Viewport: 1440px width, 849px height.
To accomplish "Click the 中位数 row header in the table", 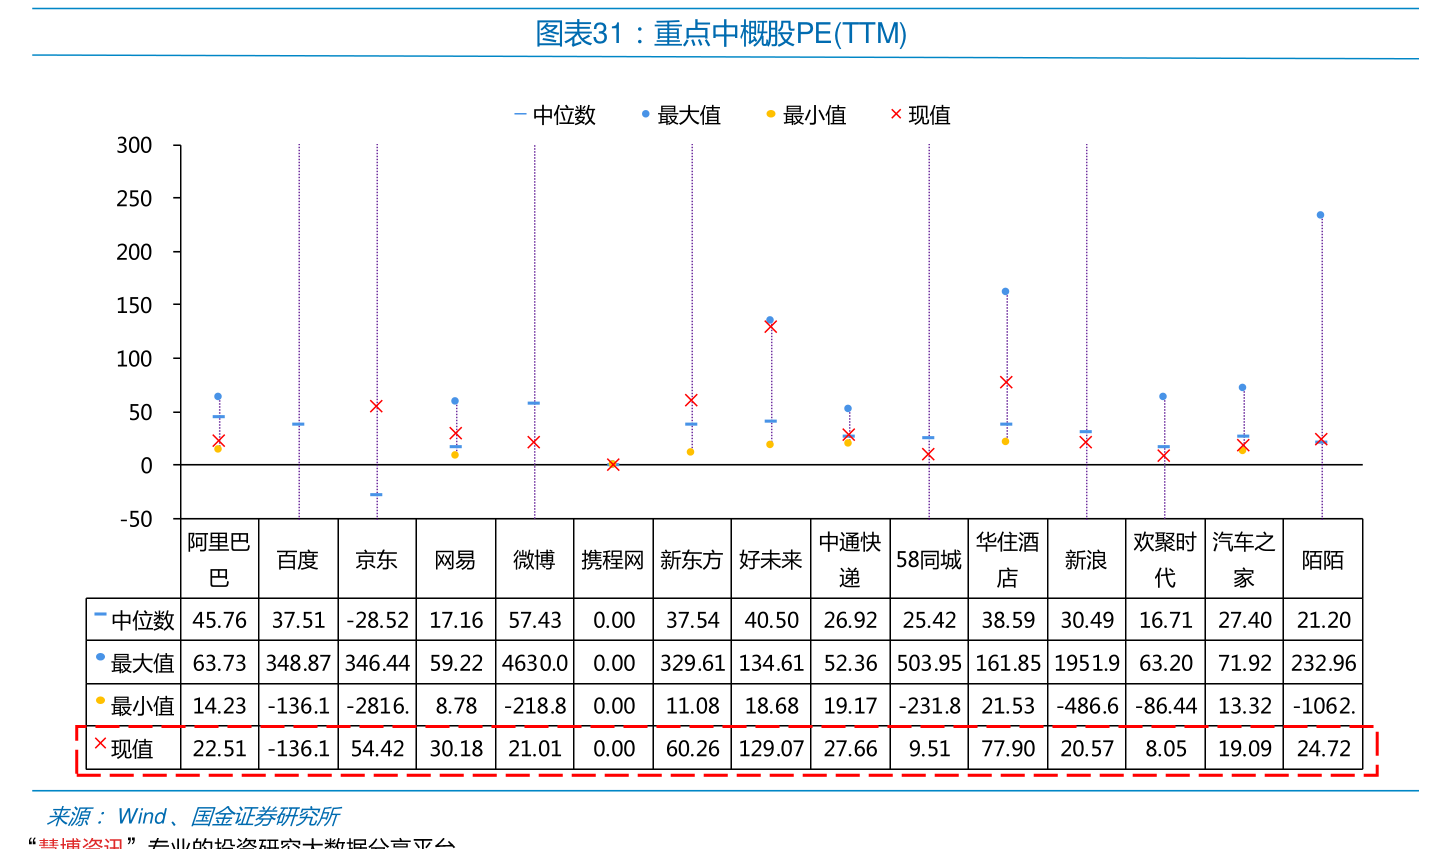I will [134, 620].
